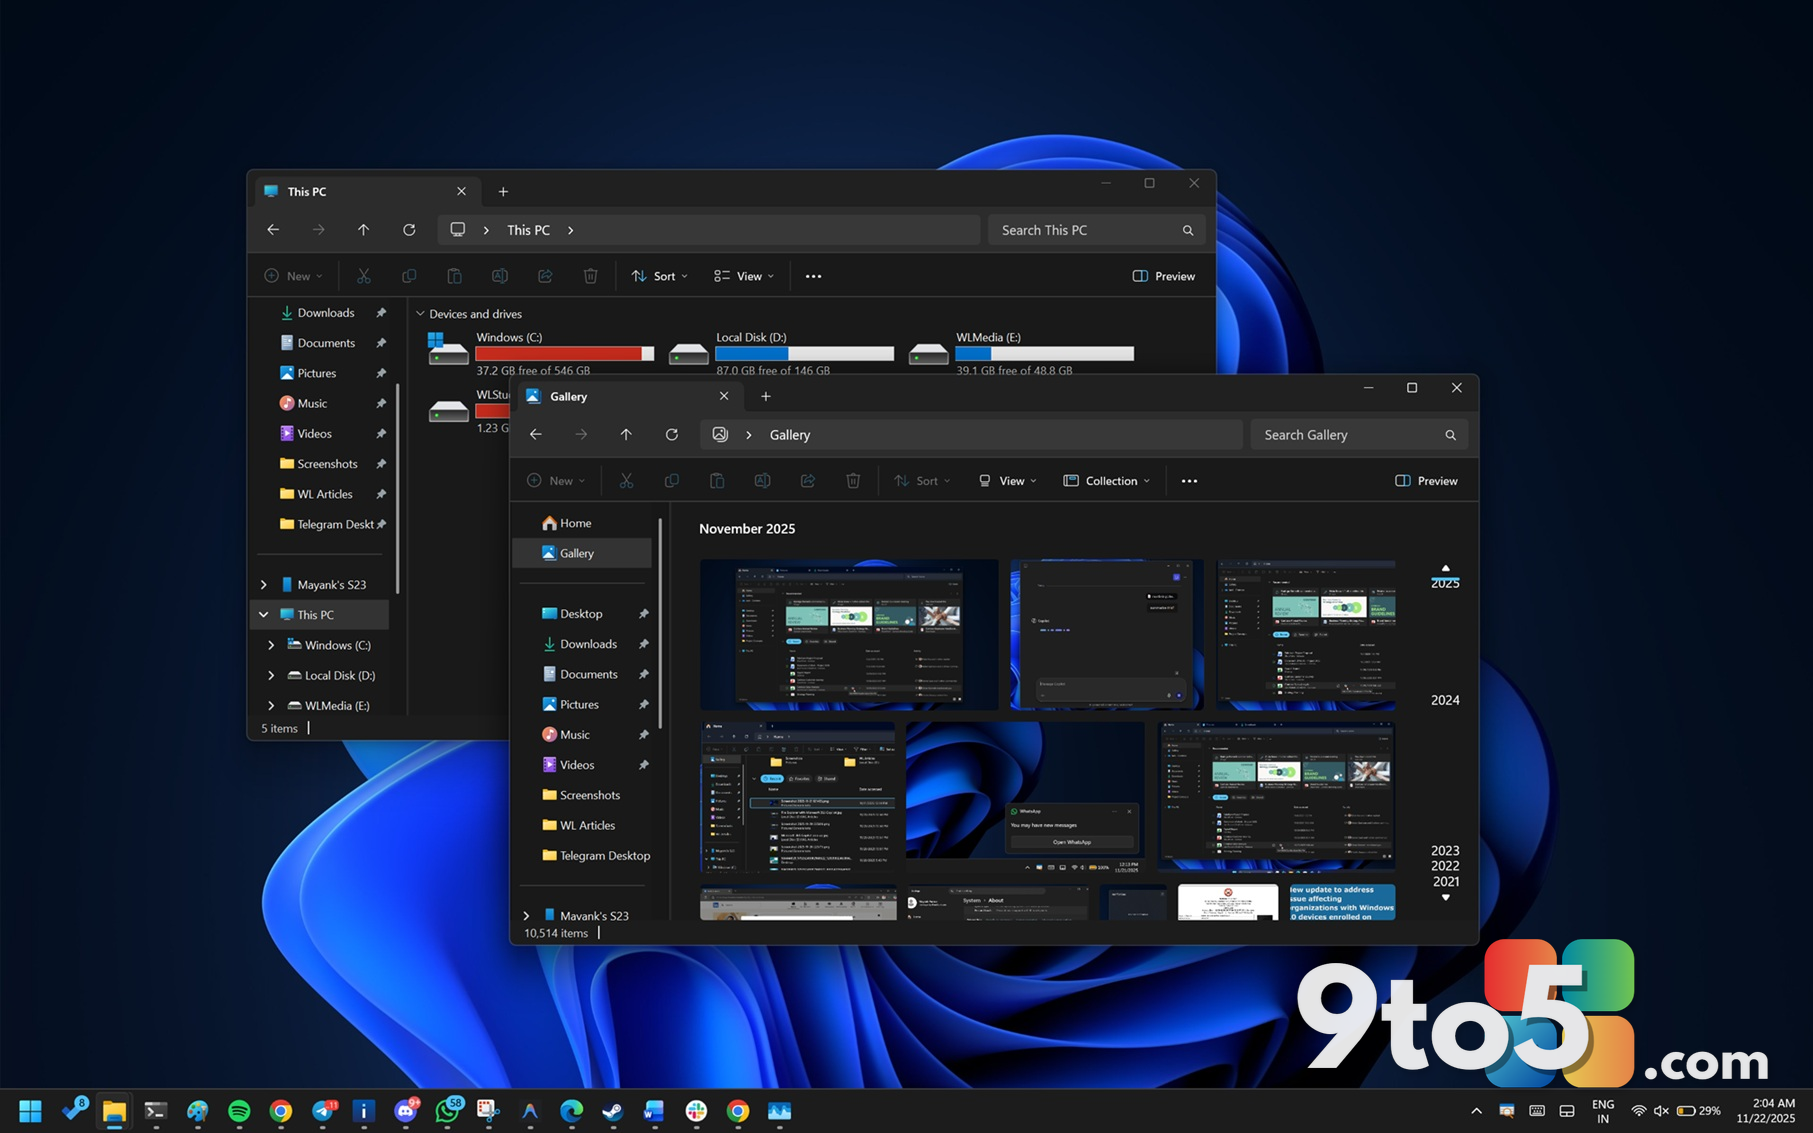The image size is (1813, 1133).
Task: Open Spotify from the taskbar
Action: (x=239, y=1111)
